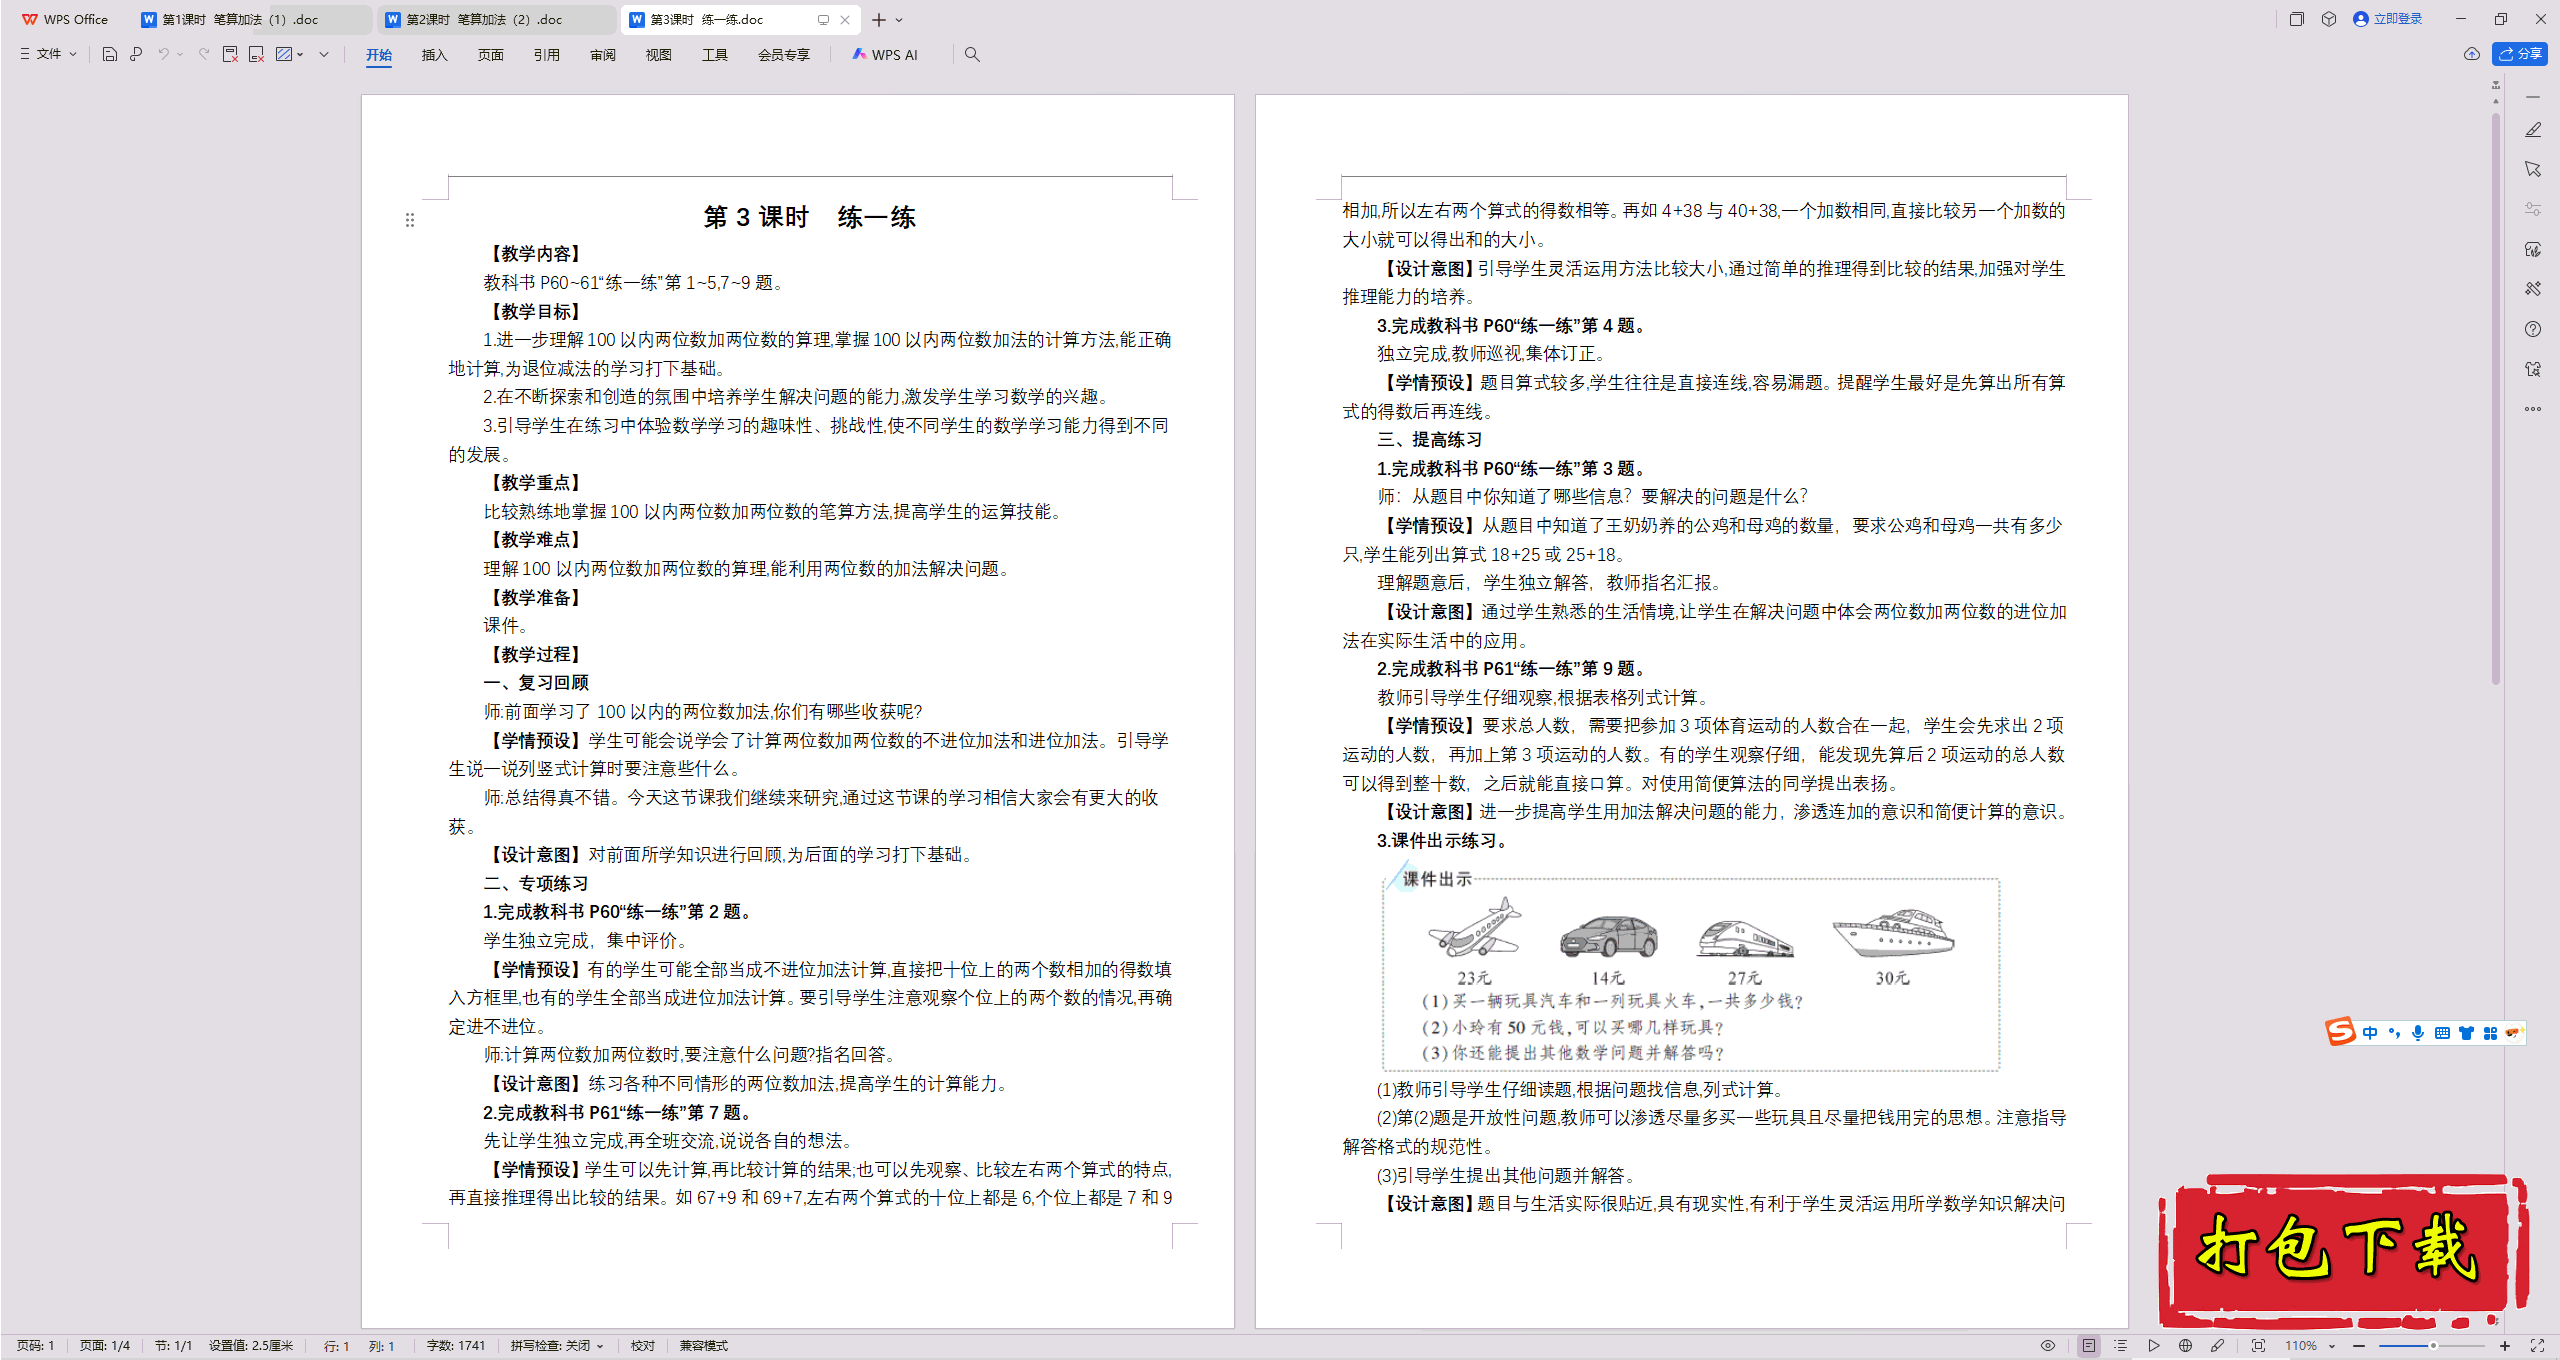
Task: Click the selection cursor icon in right sidebar
Action: (x=2533, y=169)
